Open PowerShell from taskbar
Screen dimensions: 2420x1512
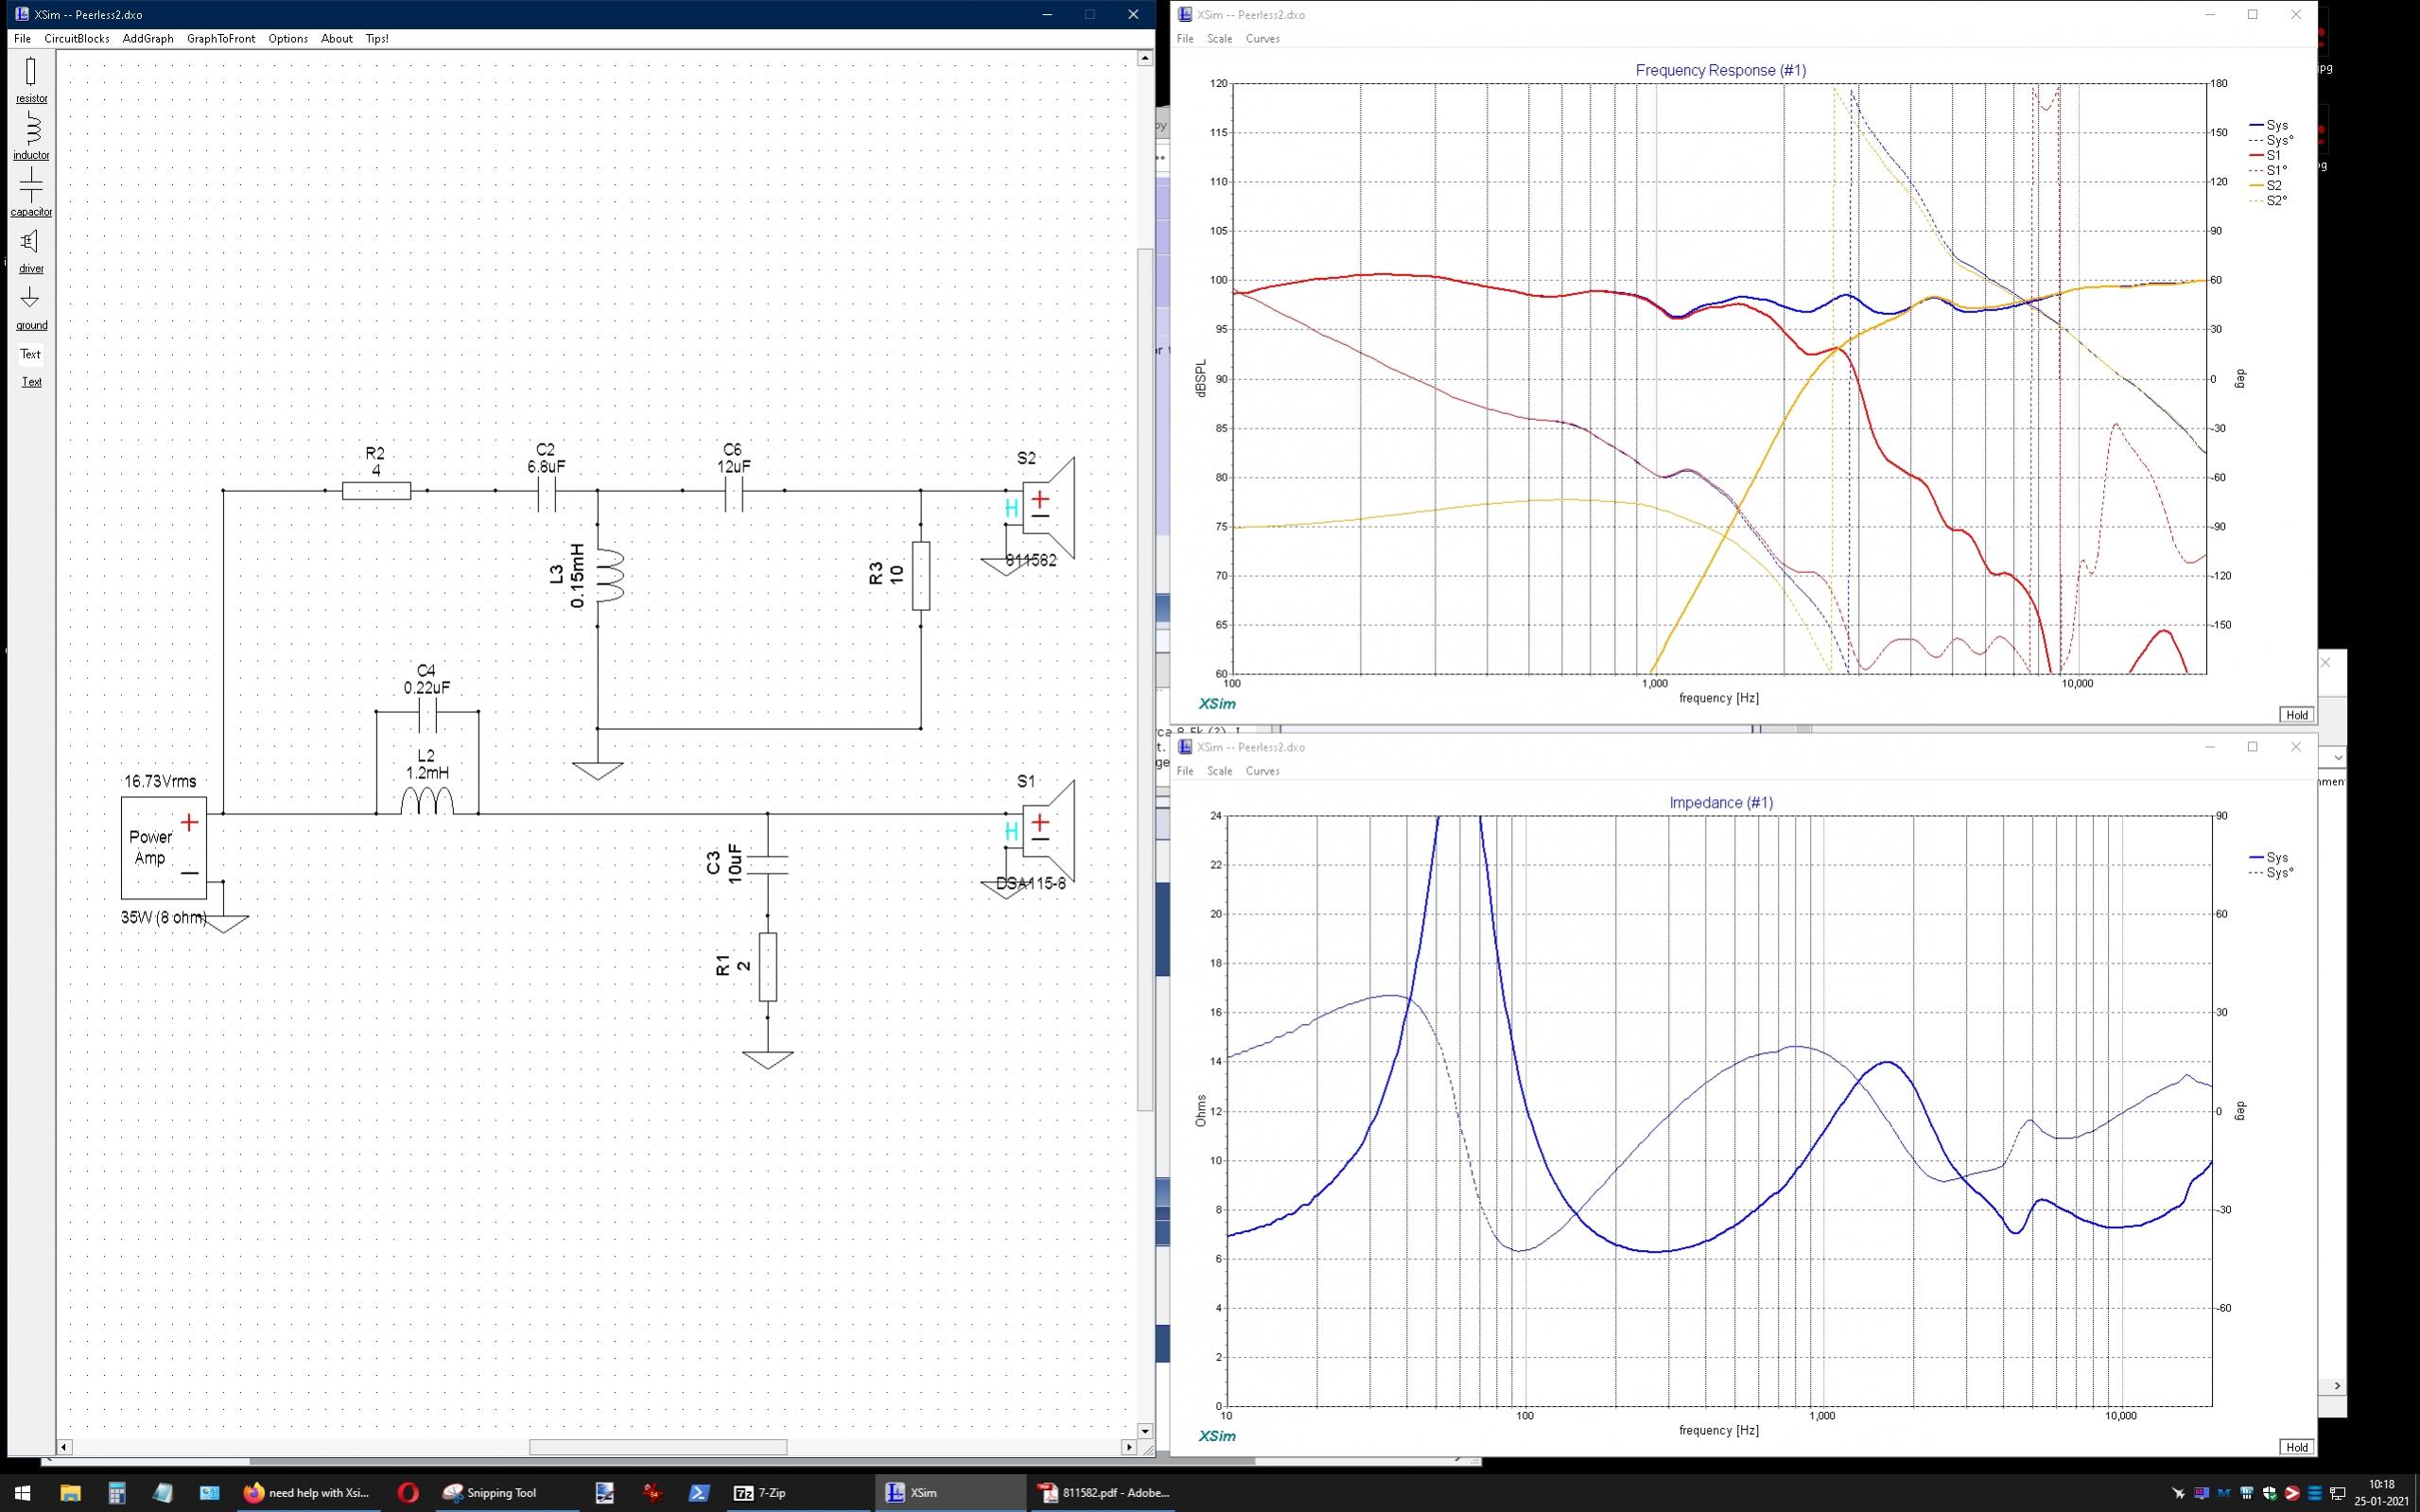(699, 1493)
